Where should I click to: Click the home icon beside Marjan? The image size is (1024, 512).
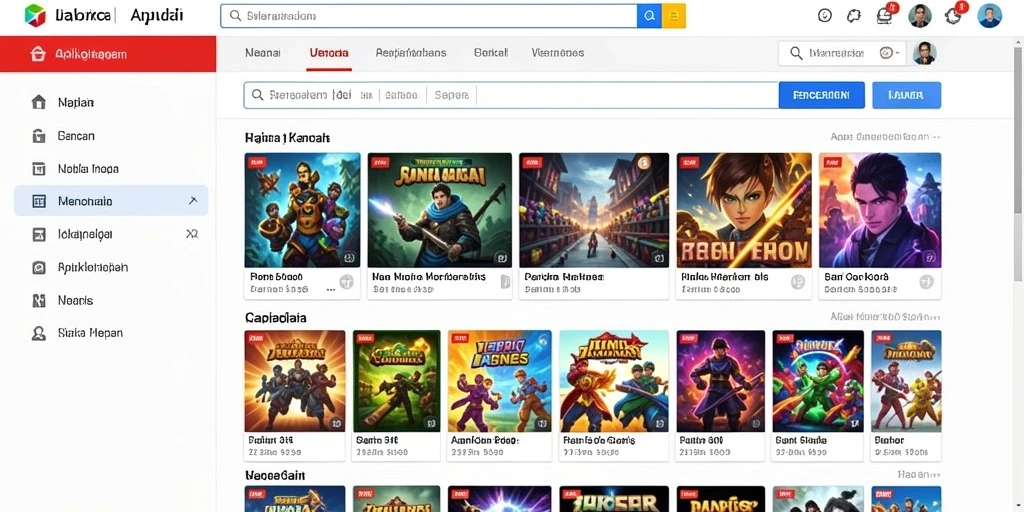(x=39, y=103)
